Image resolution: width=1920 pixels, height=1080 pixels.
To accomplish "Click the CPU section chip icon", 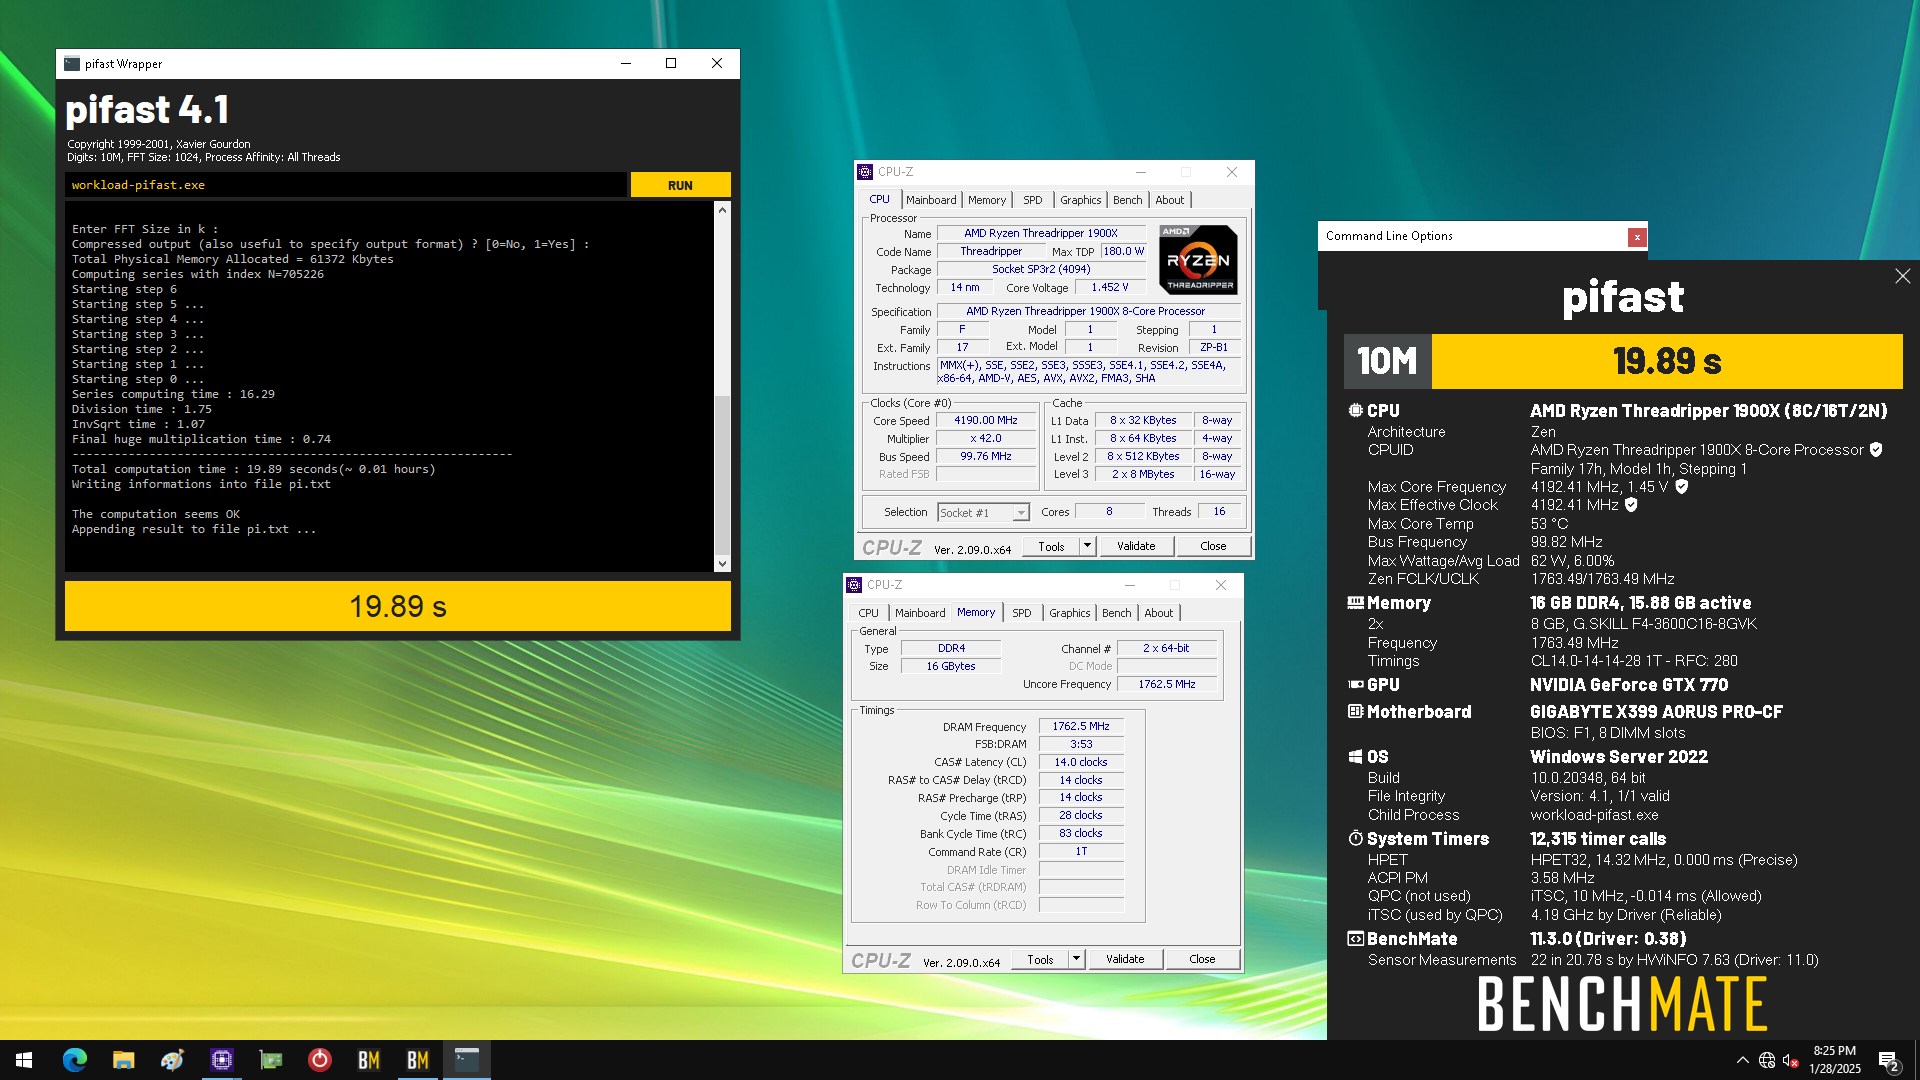I will point(1355,411).
